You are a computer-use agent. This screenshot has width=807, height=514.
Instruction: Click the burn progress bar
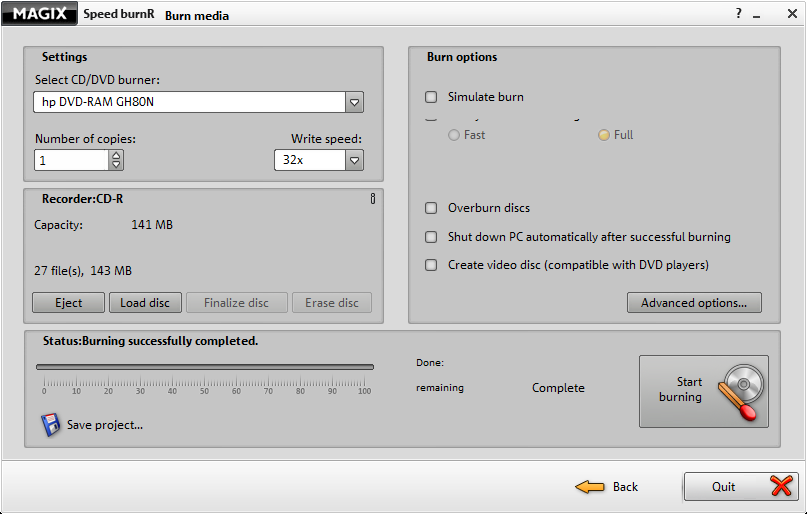tap(205, 367)
